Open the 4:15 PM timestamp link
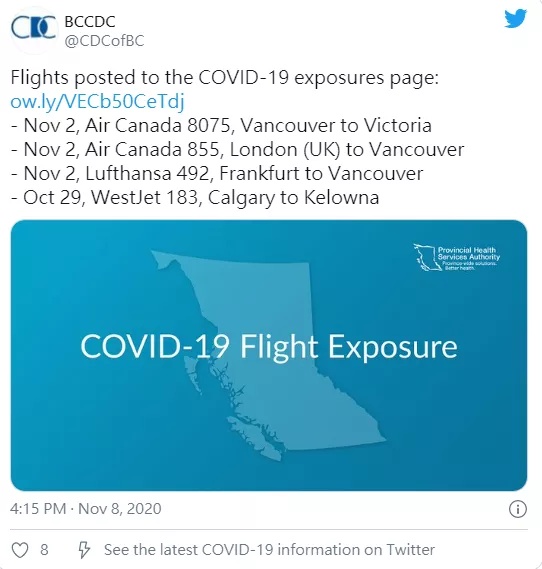The image size is (542, 569). [38, 509]
